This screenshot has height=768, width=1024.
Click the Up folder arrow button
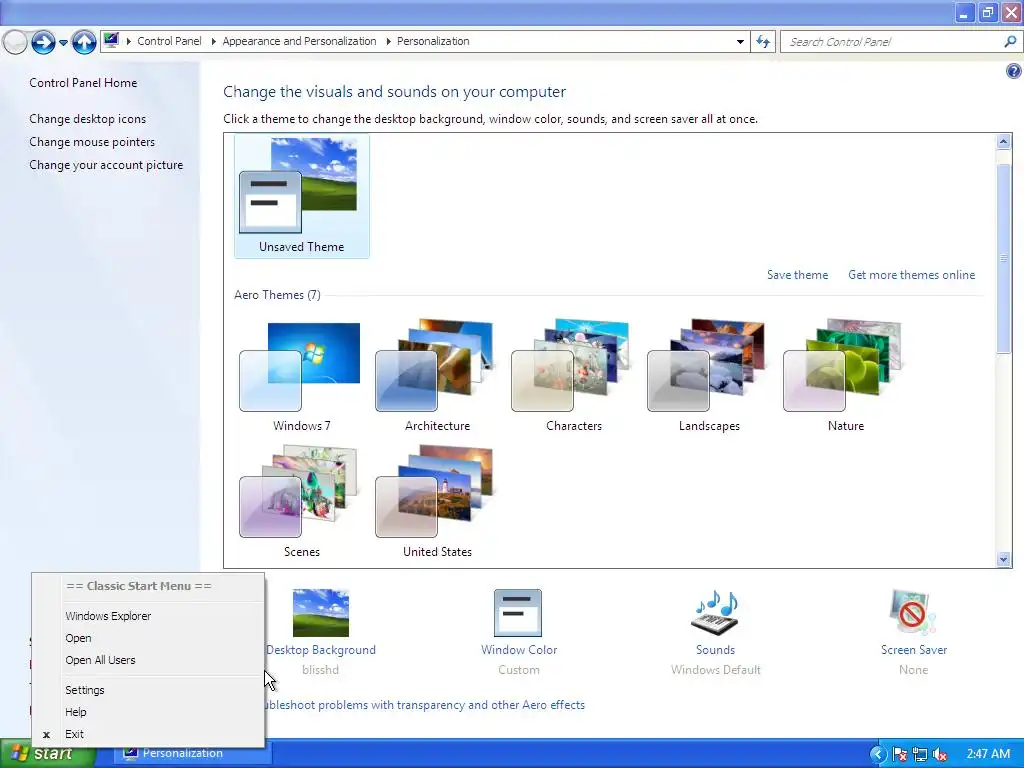click(84, 42)
